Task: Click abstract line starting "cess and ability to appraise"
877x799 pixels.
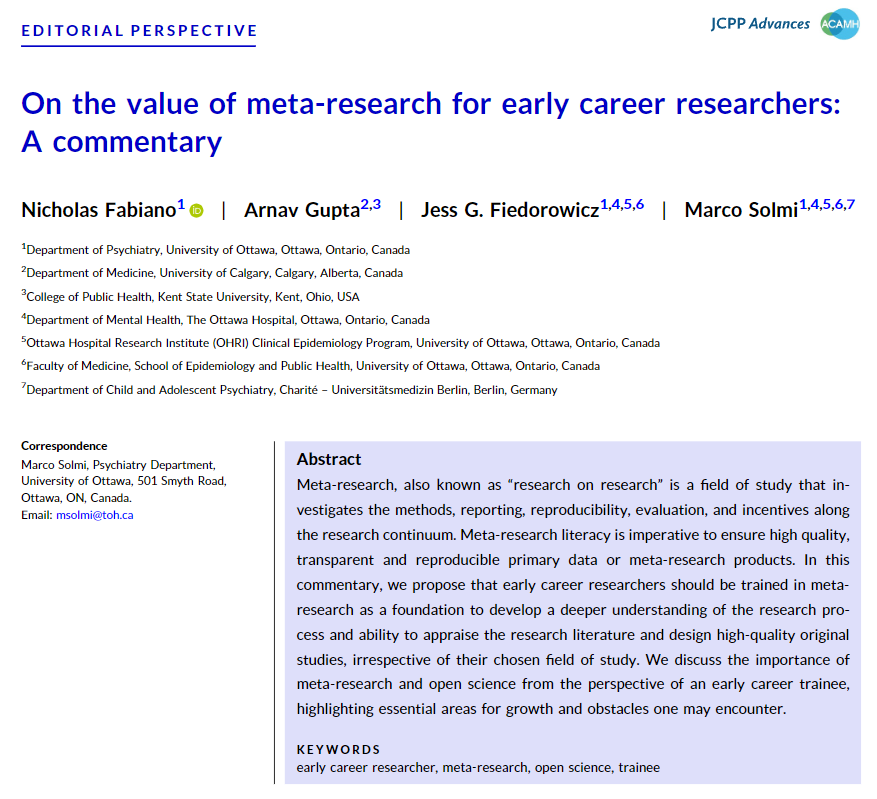Action: tap(573, 635)
